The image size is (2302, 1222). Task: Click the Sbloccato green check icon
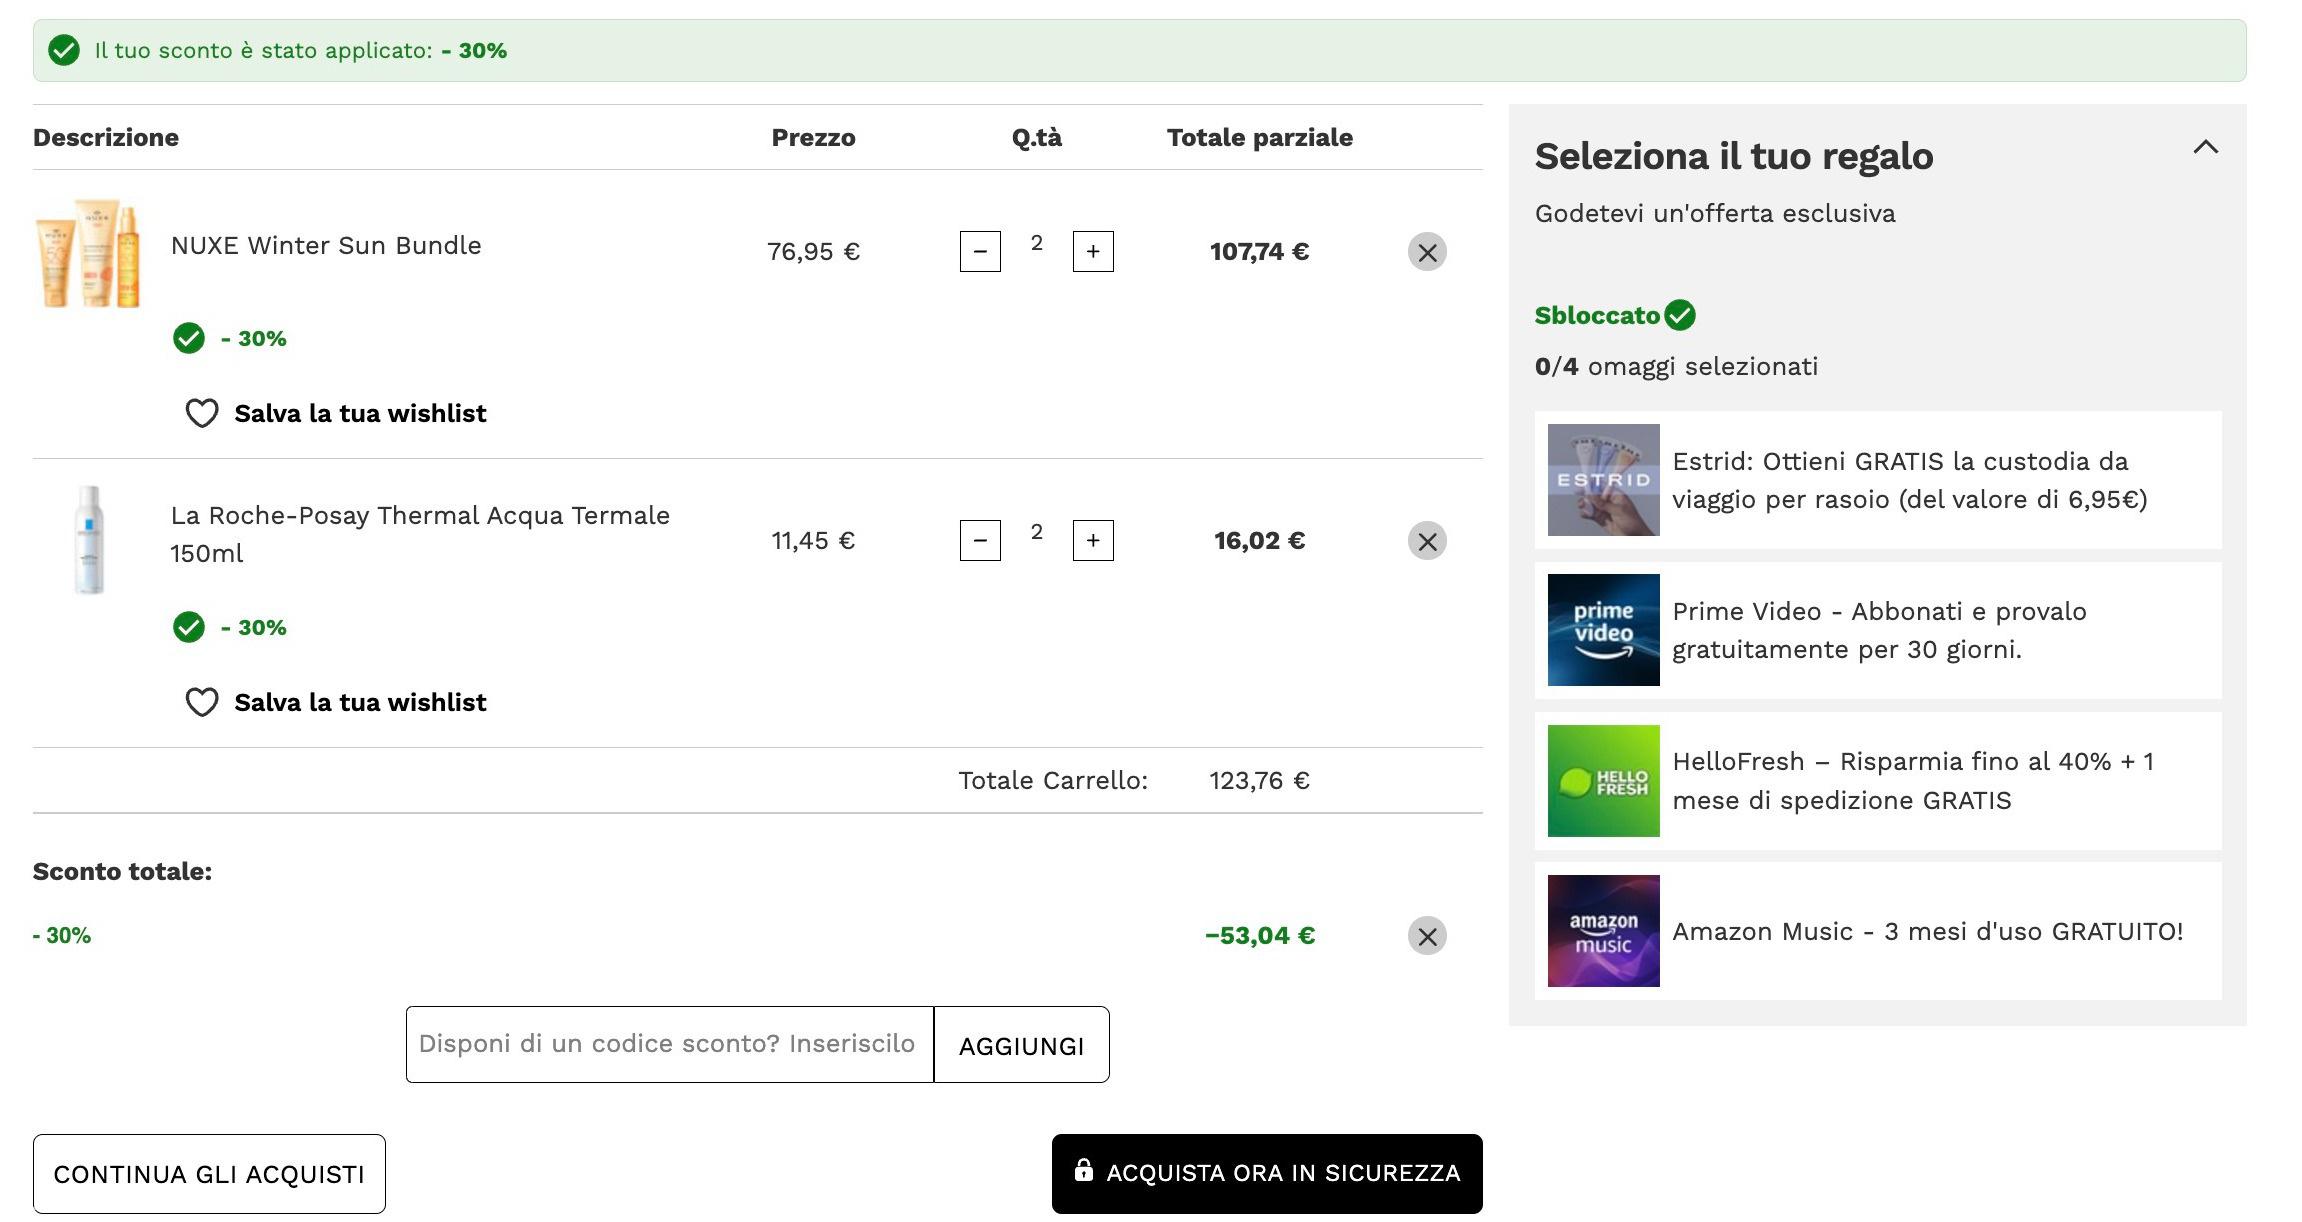click(1680, 315)
